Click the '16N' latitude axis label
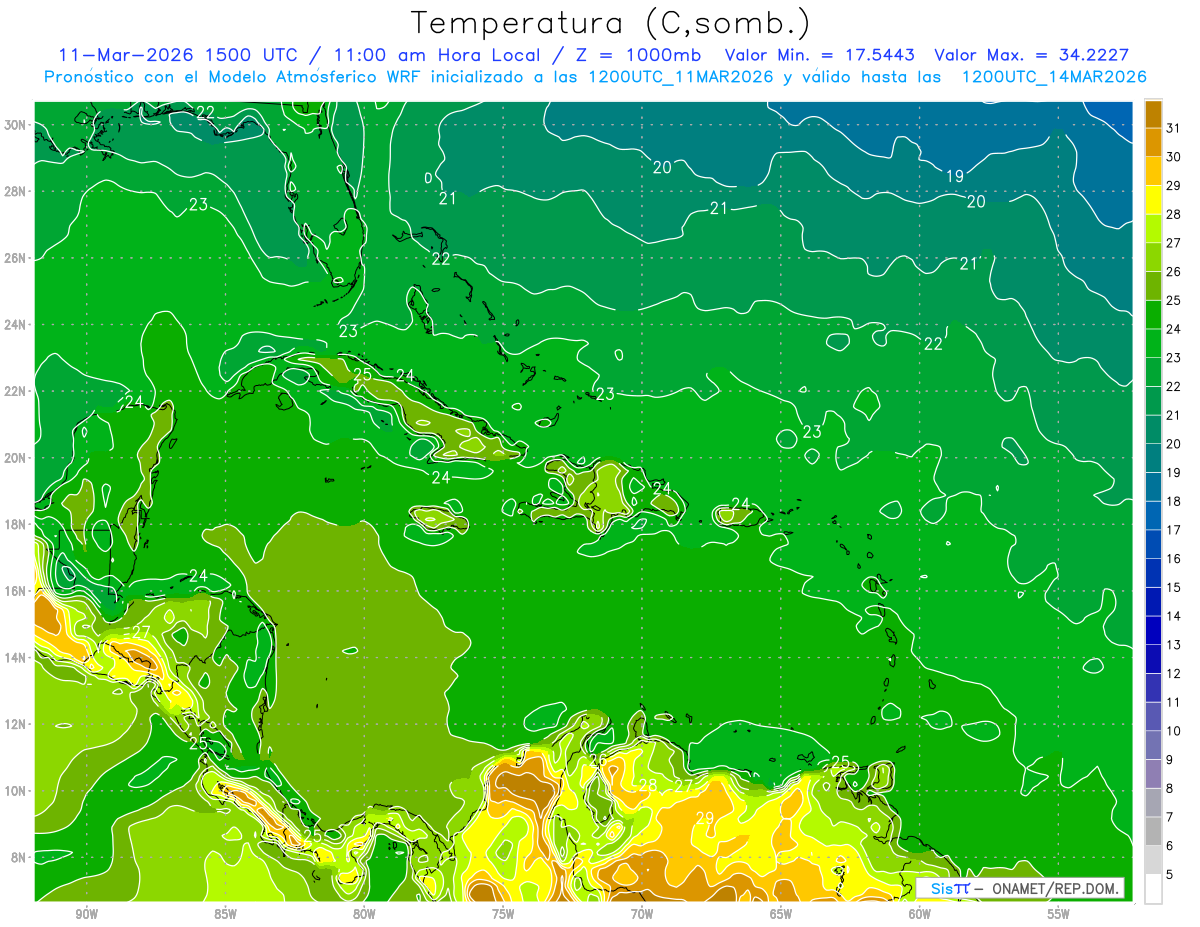The height and width of the screenshot is (927, 1200). [14, 591]
